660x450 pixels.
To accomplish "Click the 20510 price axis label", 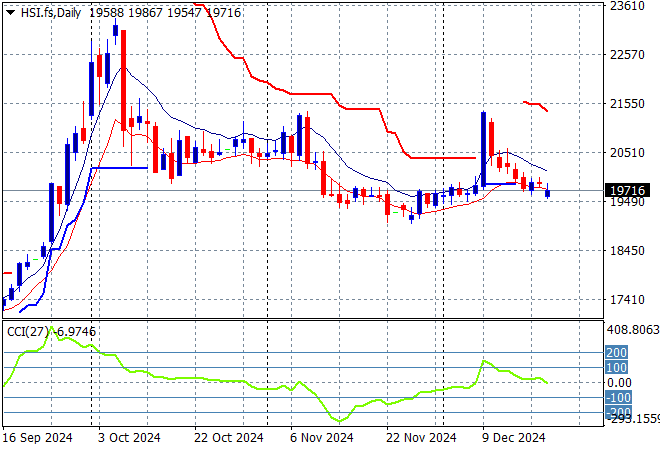I will 626,153.
